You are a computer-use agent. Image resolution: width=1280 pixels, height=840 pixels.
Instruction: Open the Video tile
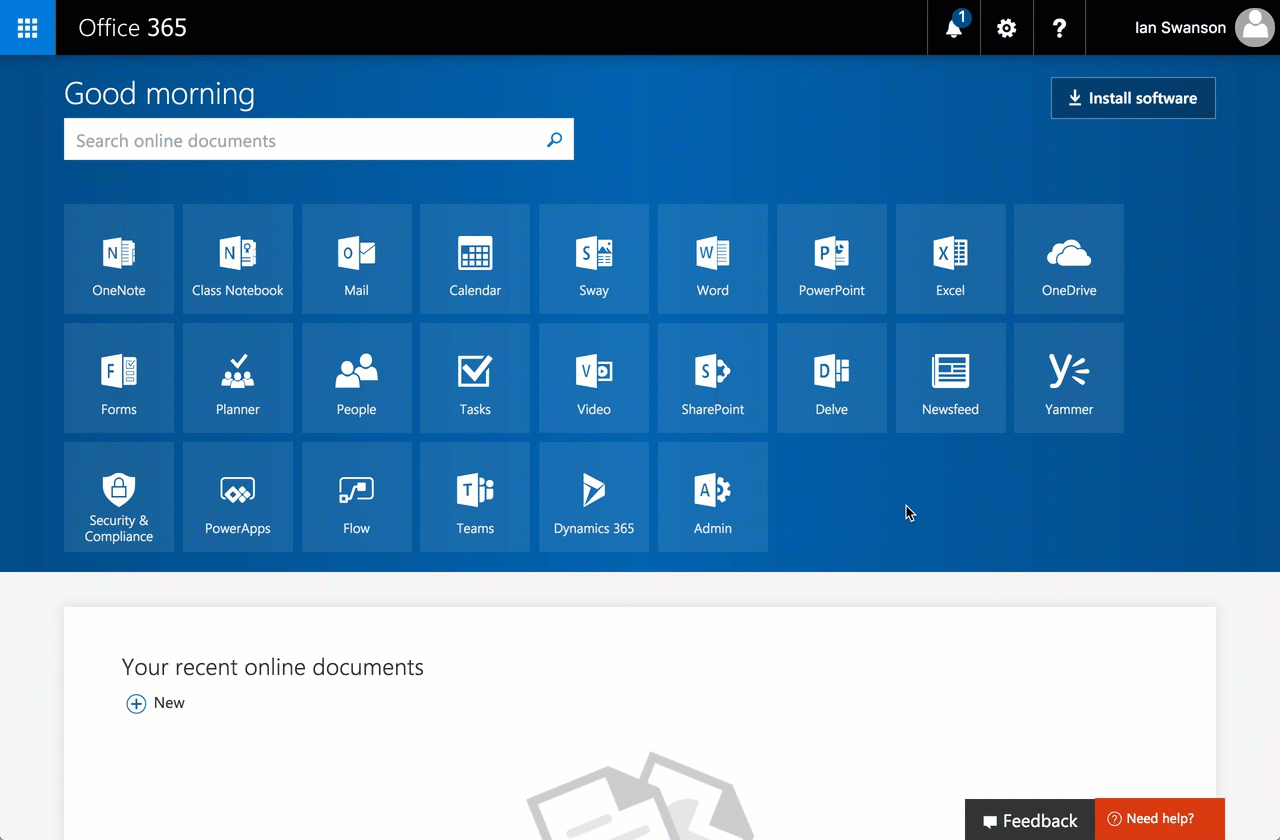594,378
